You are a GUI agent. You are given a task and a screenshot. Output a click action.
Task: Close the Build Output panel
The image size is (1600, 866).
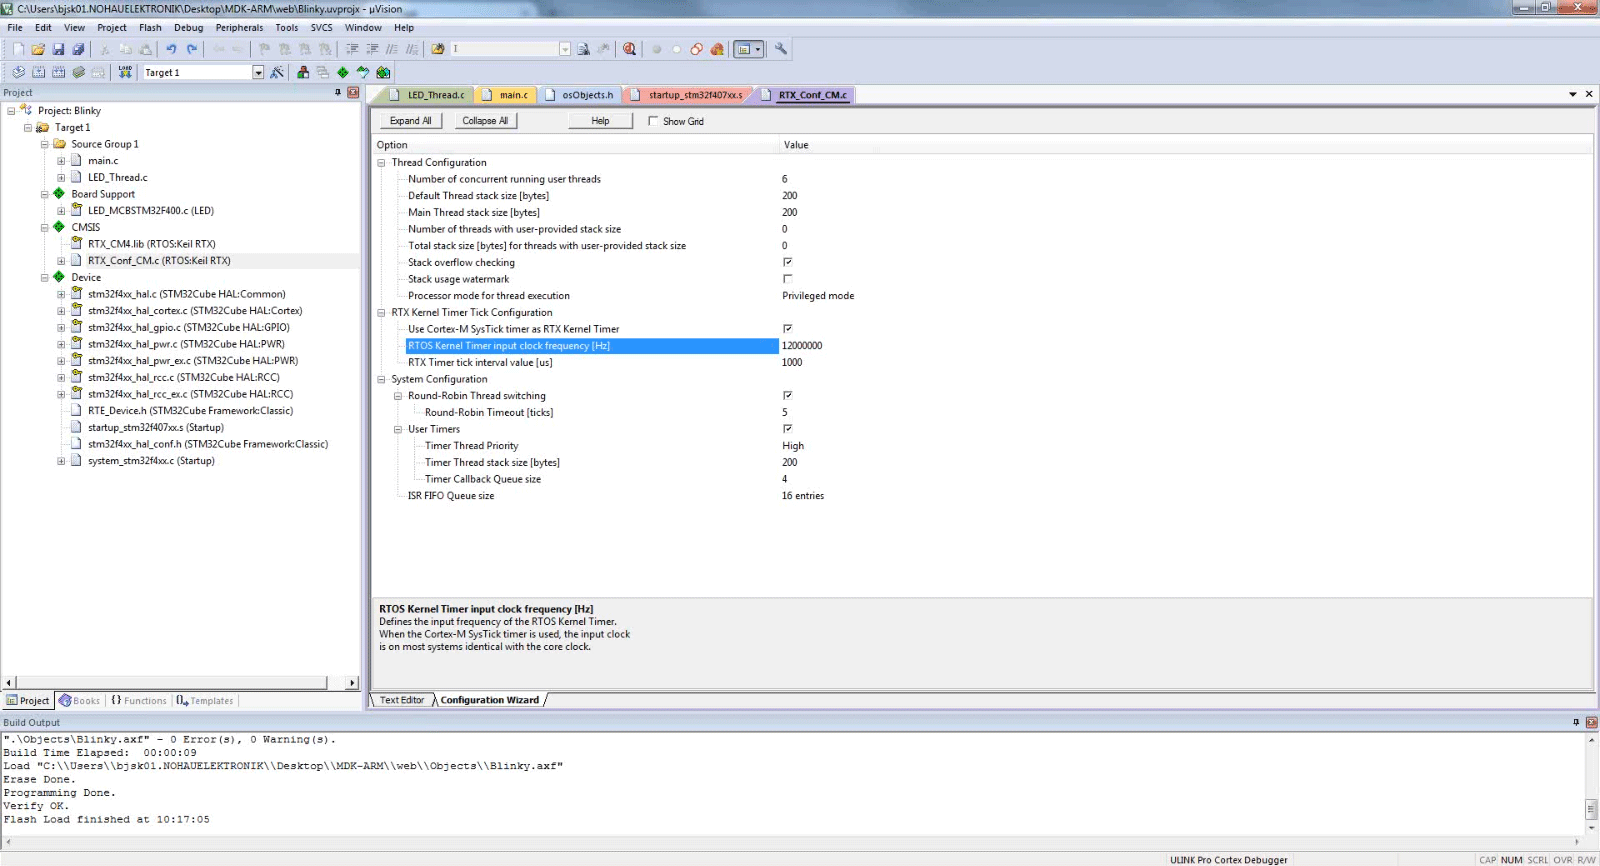(1591, 722)
